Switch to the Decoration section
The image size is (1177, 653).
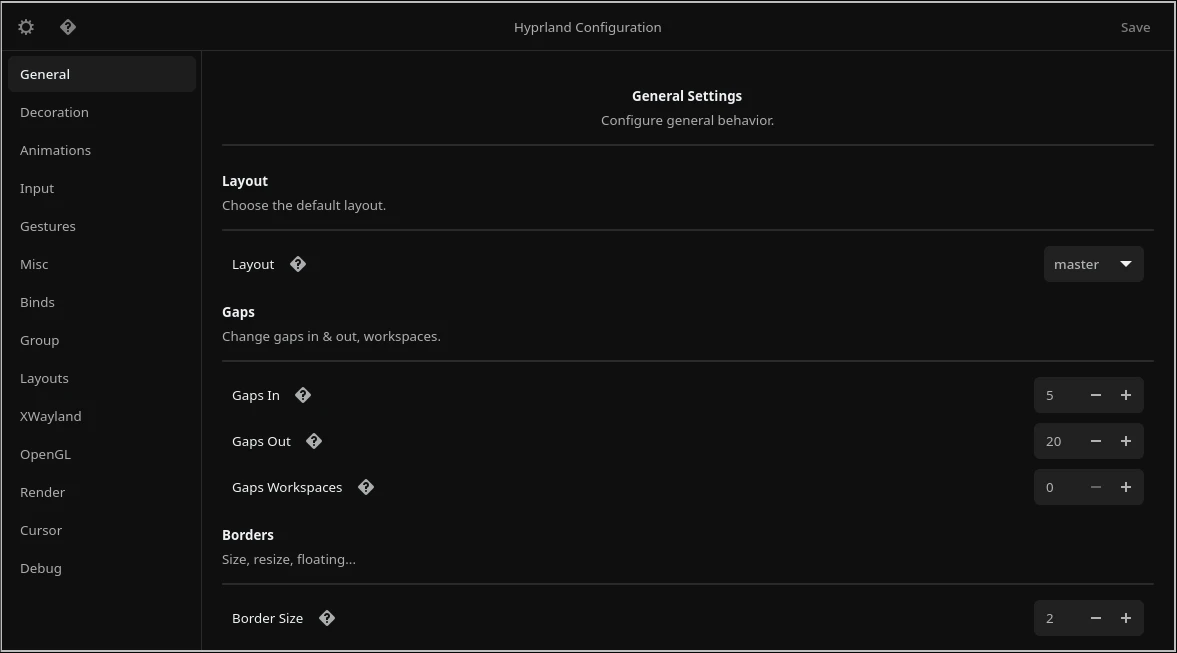coord(54,112)
